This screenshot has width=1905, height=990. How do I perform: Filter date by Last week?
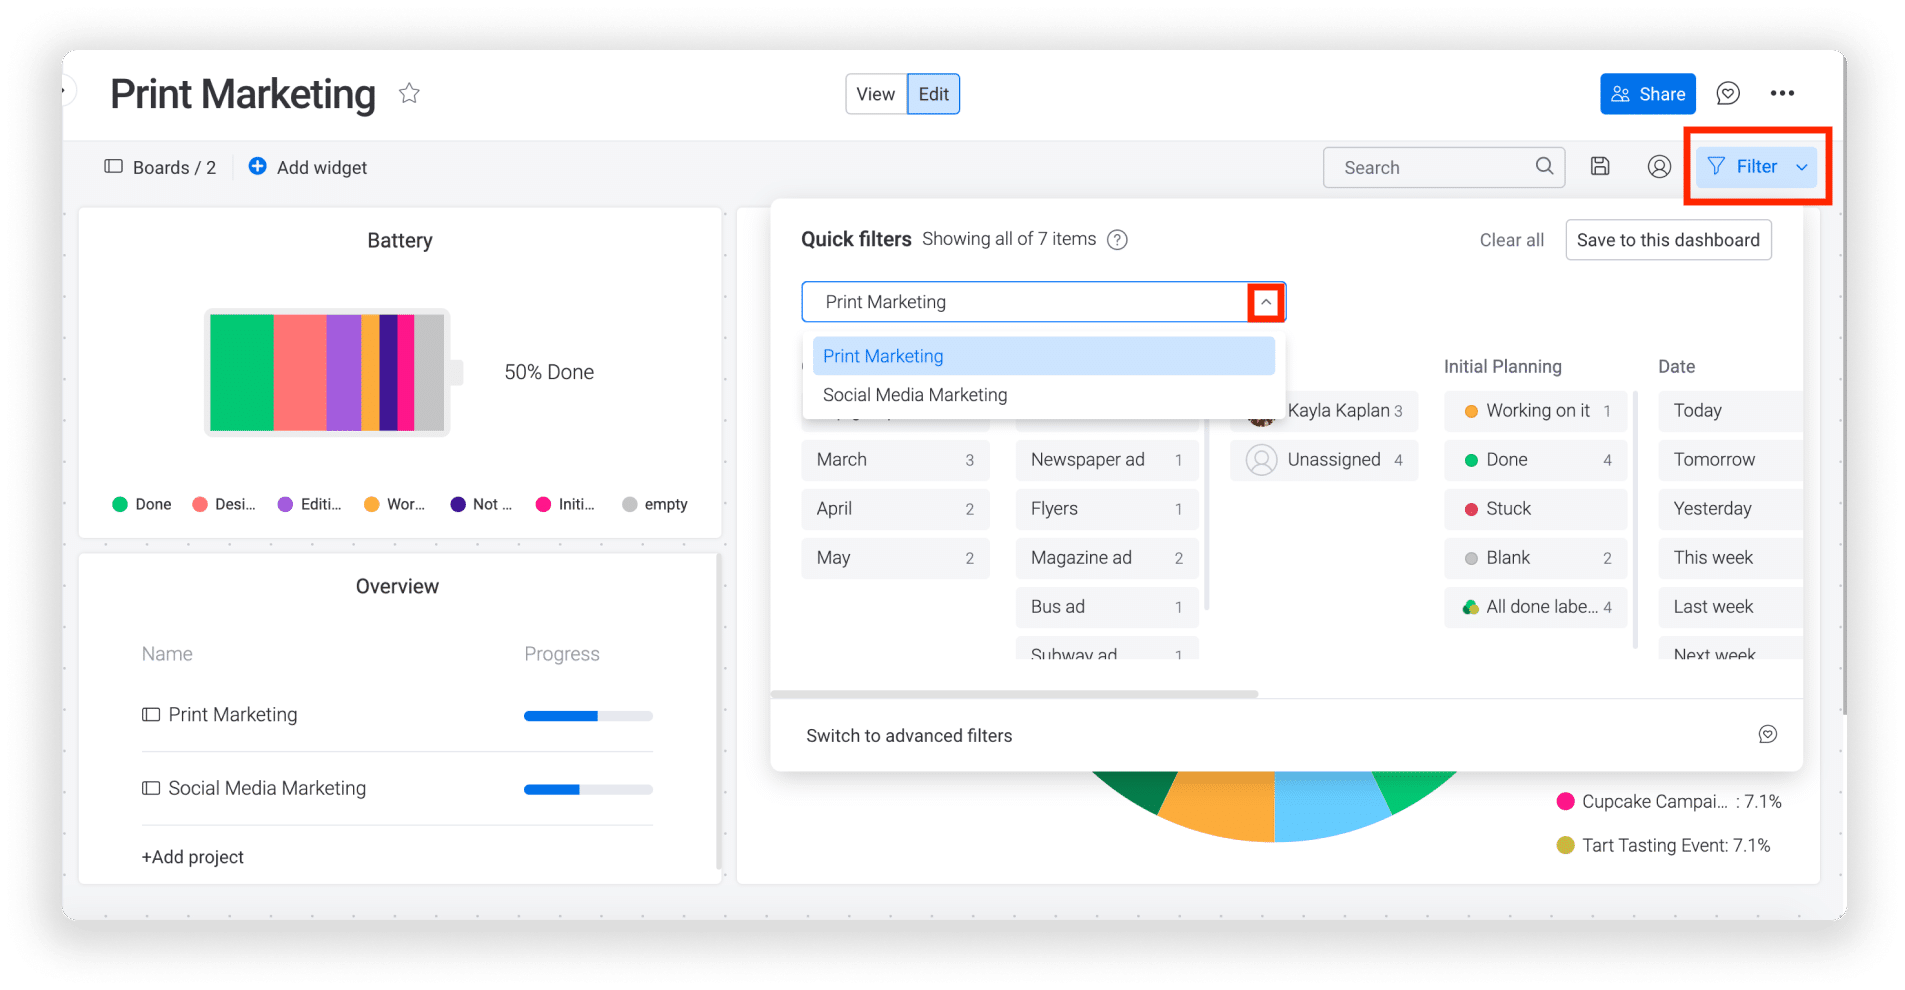(1730, 607)
